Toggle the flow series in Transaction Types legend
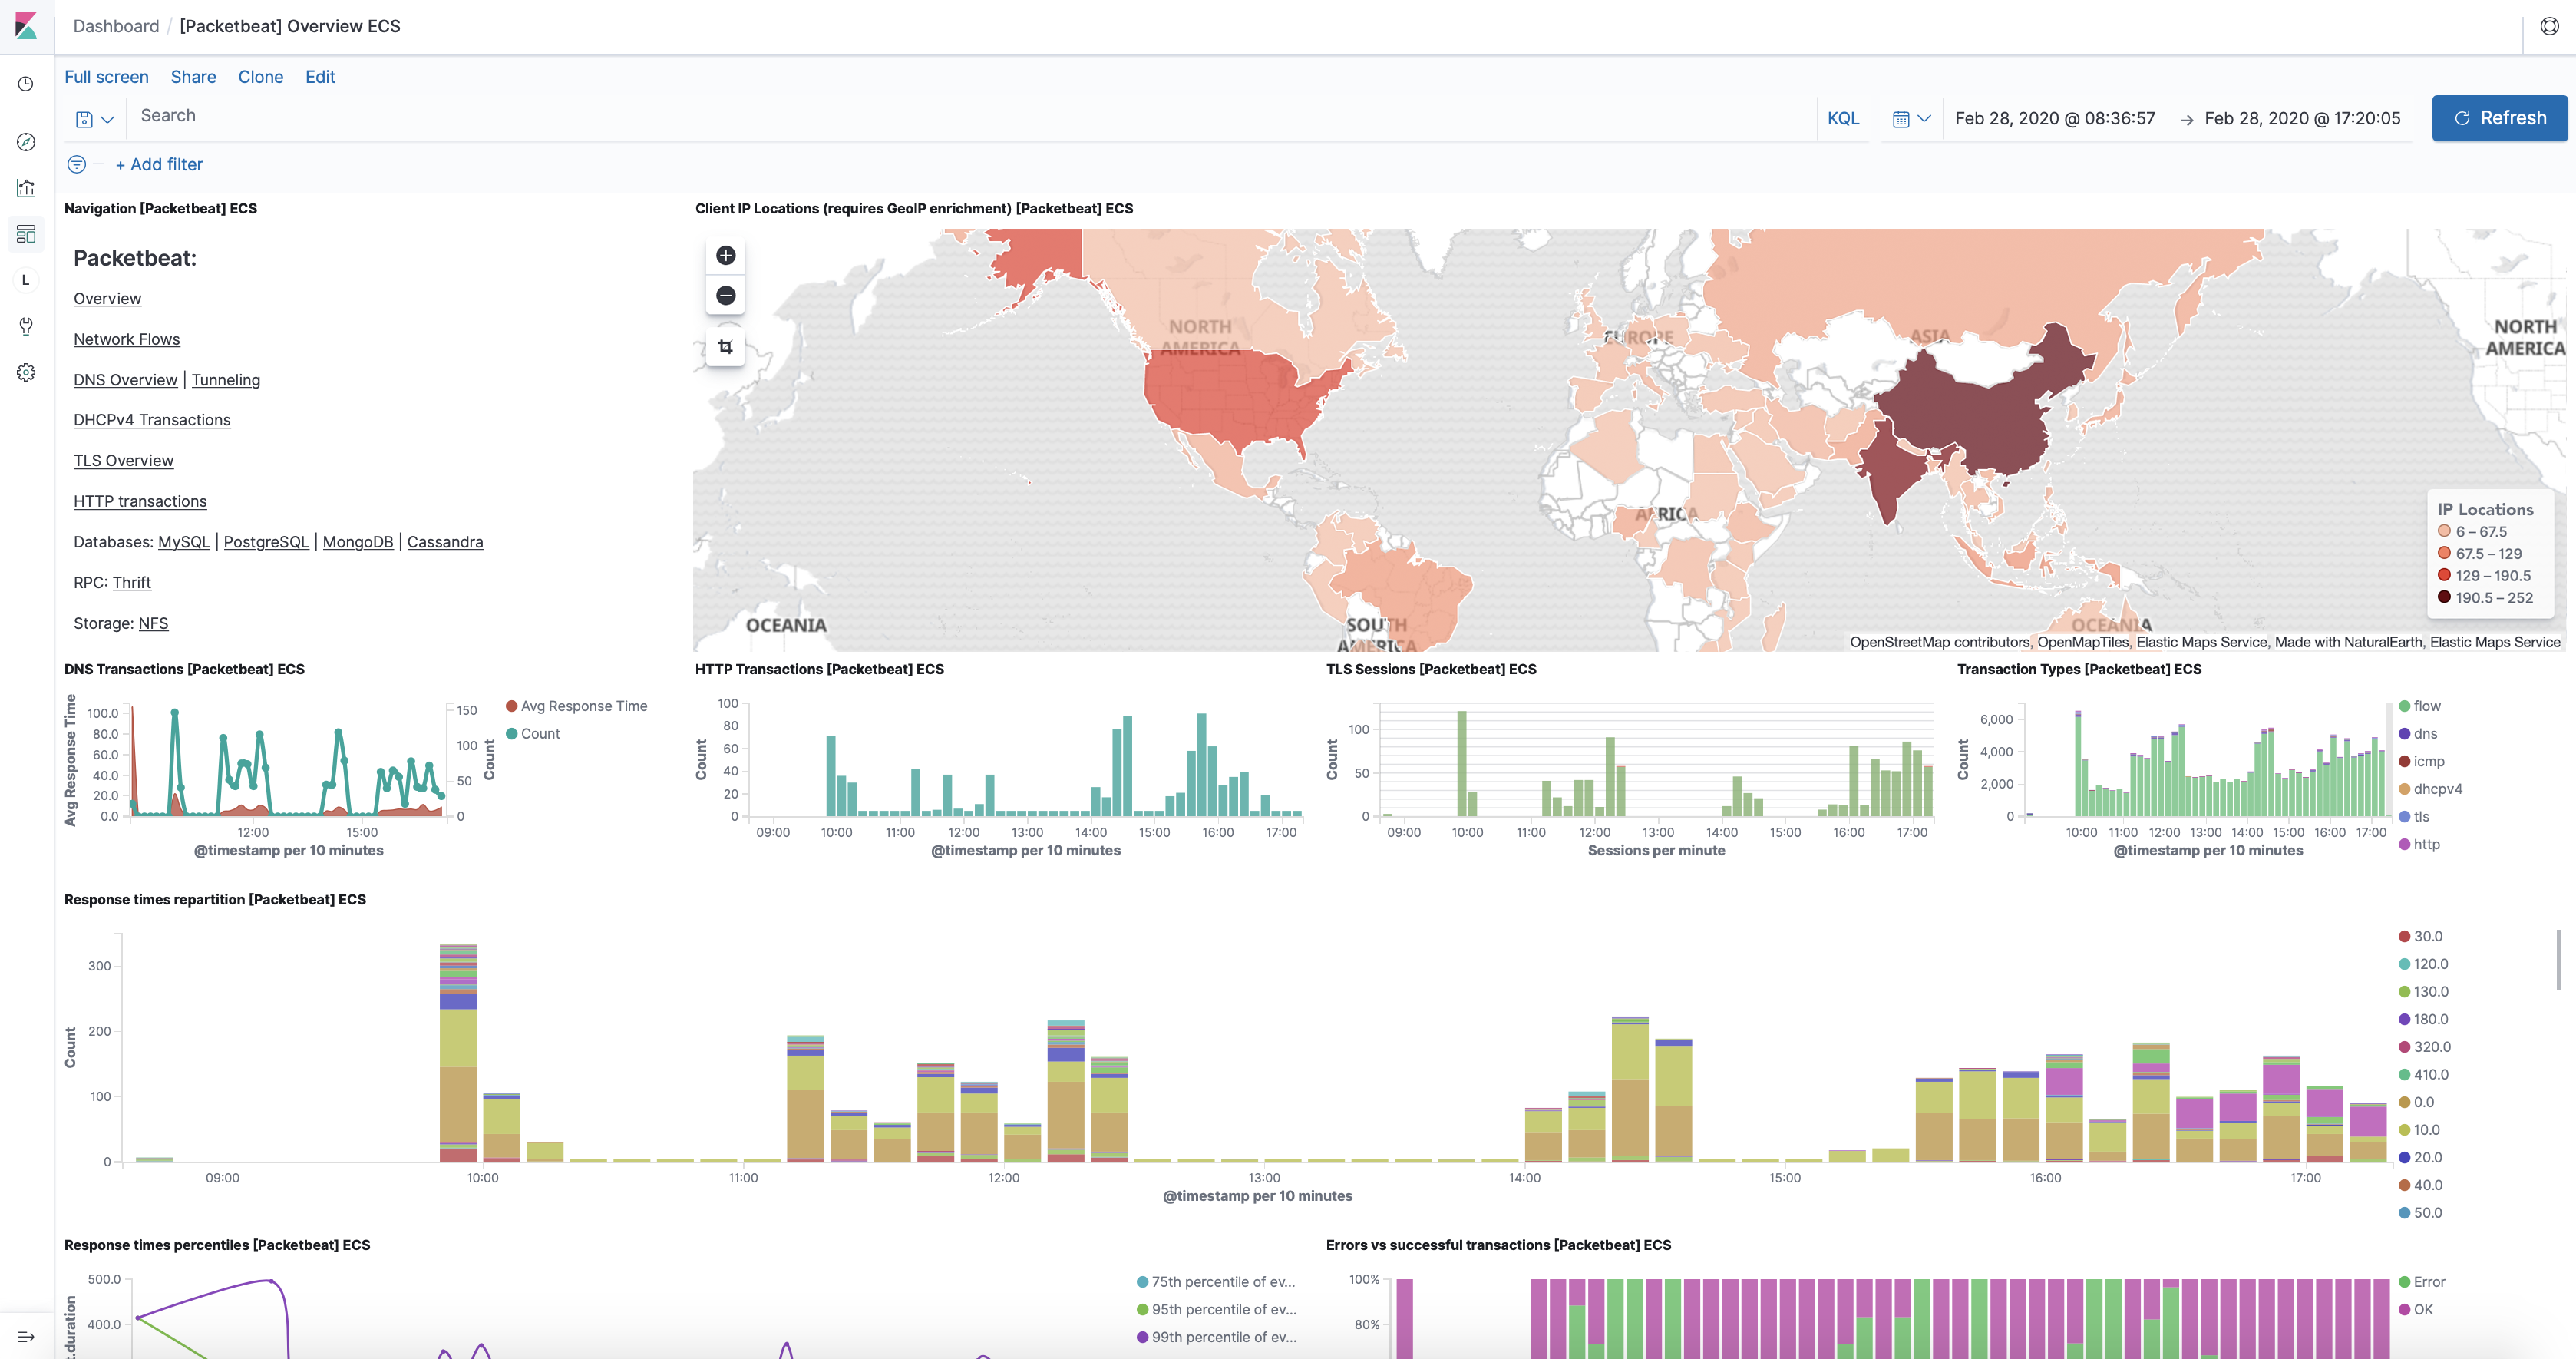 pyautogui.click(x=2426, y=706)
